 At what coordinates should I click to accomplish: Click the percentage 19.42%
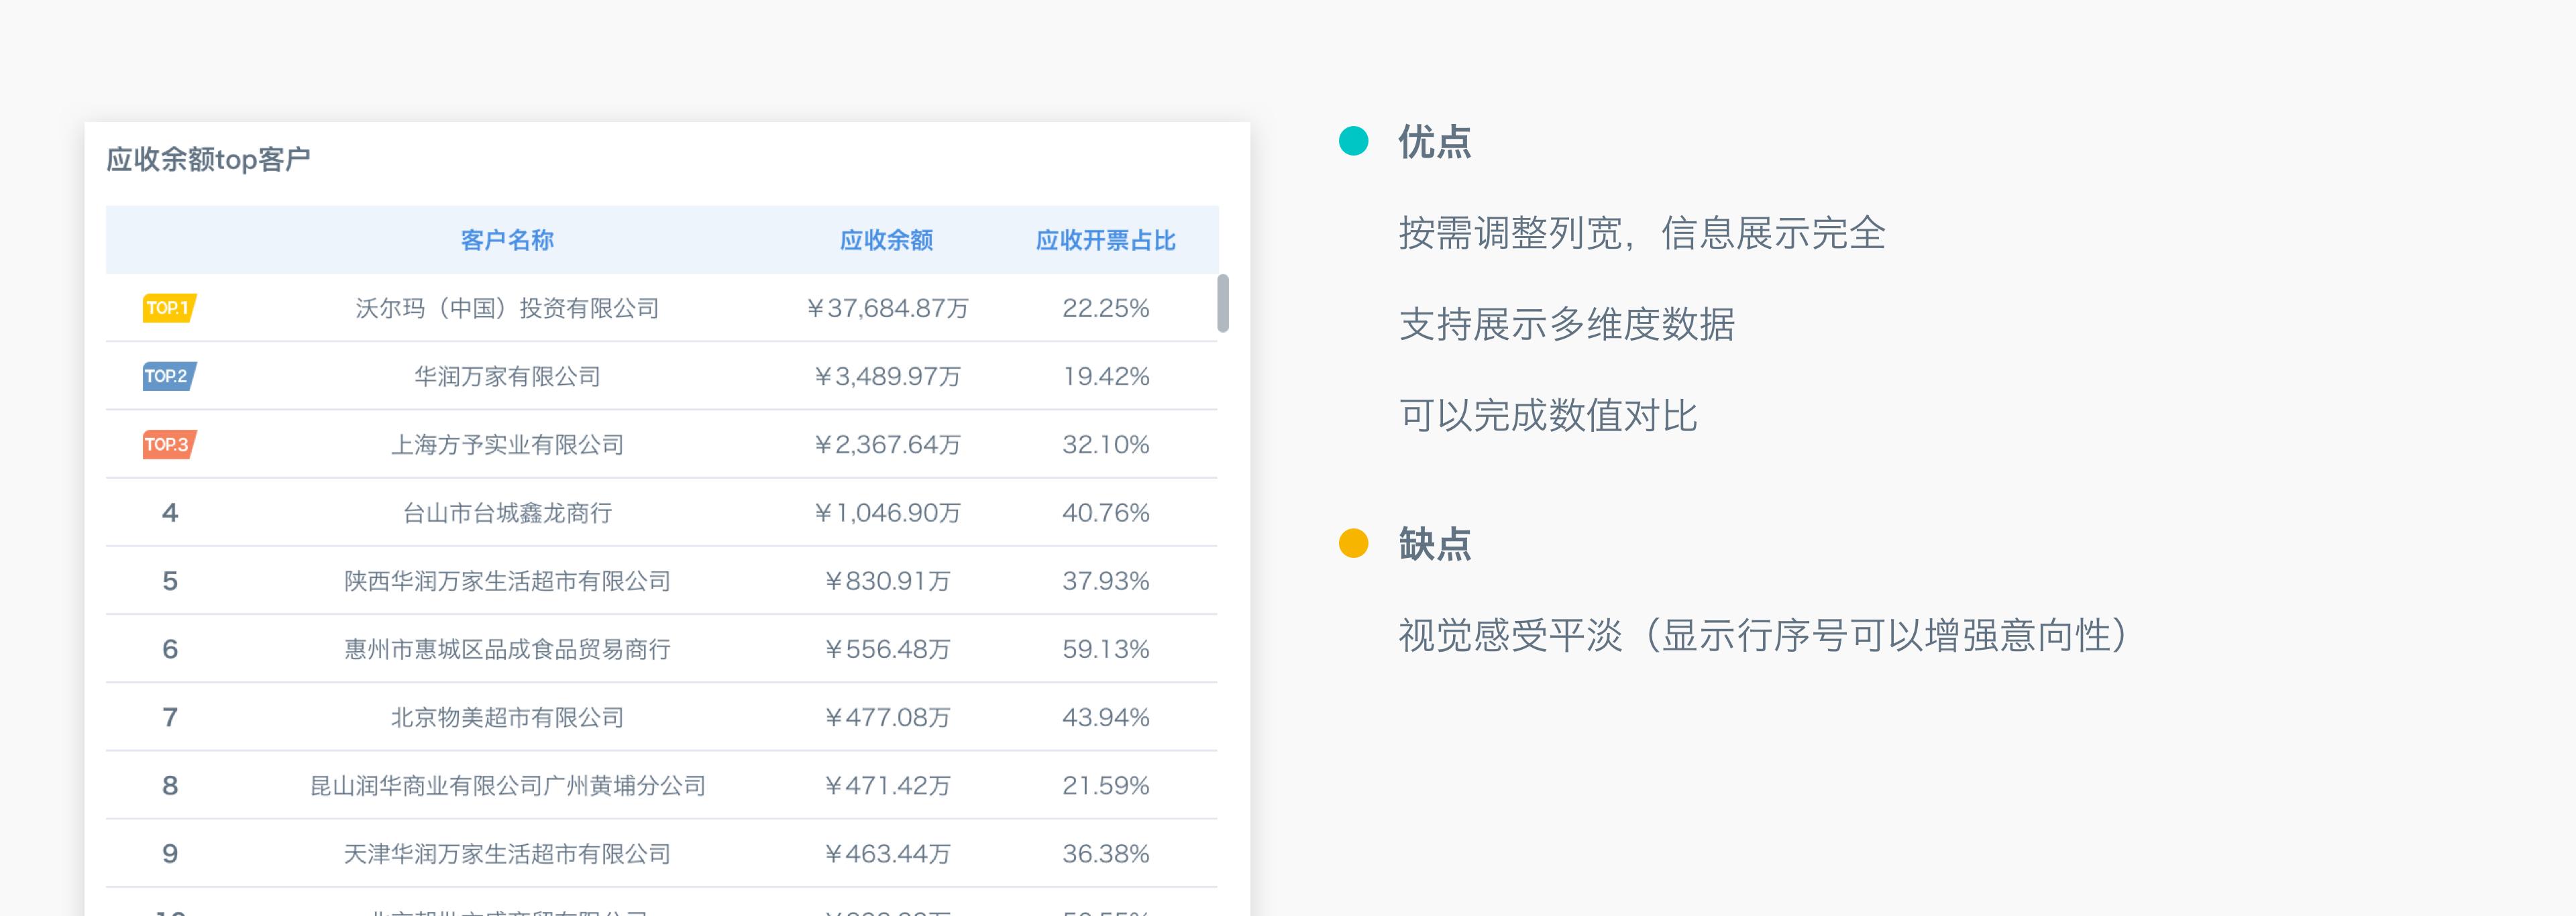point(1105,376)
